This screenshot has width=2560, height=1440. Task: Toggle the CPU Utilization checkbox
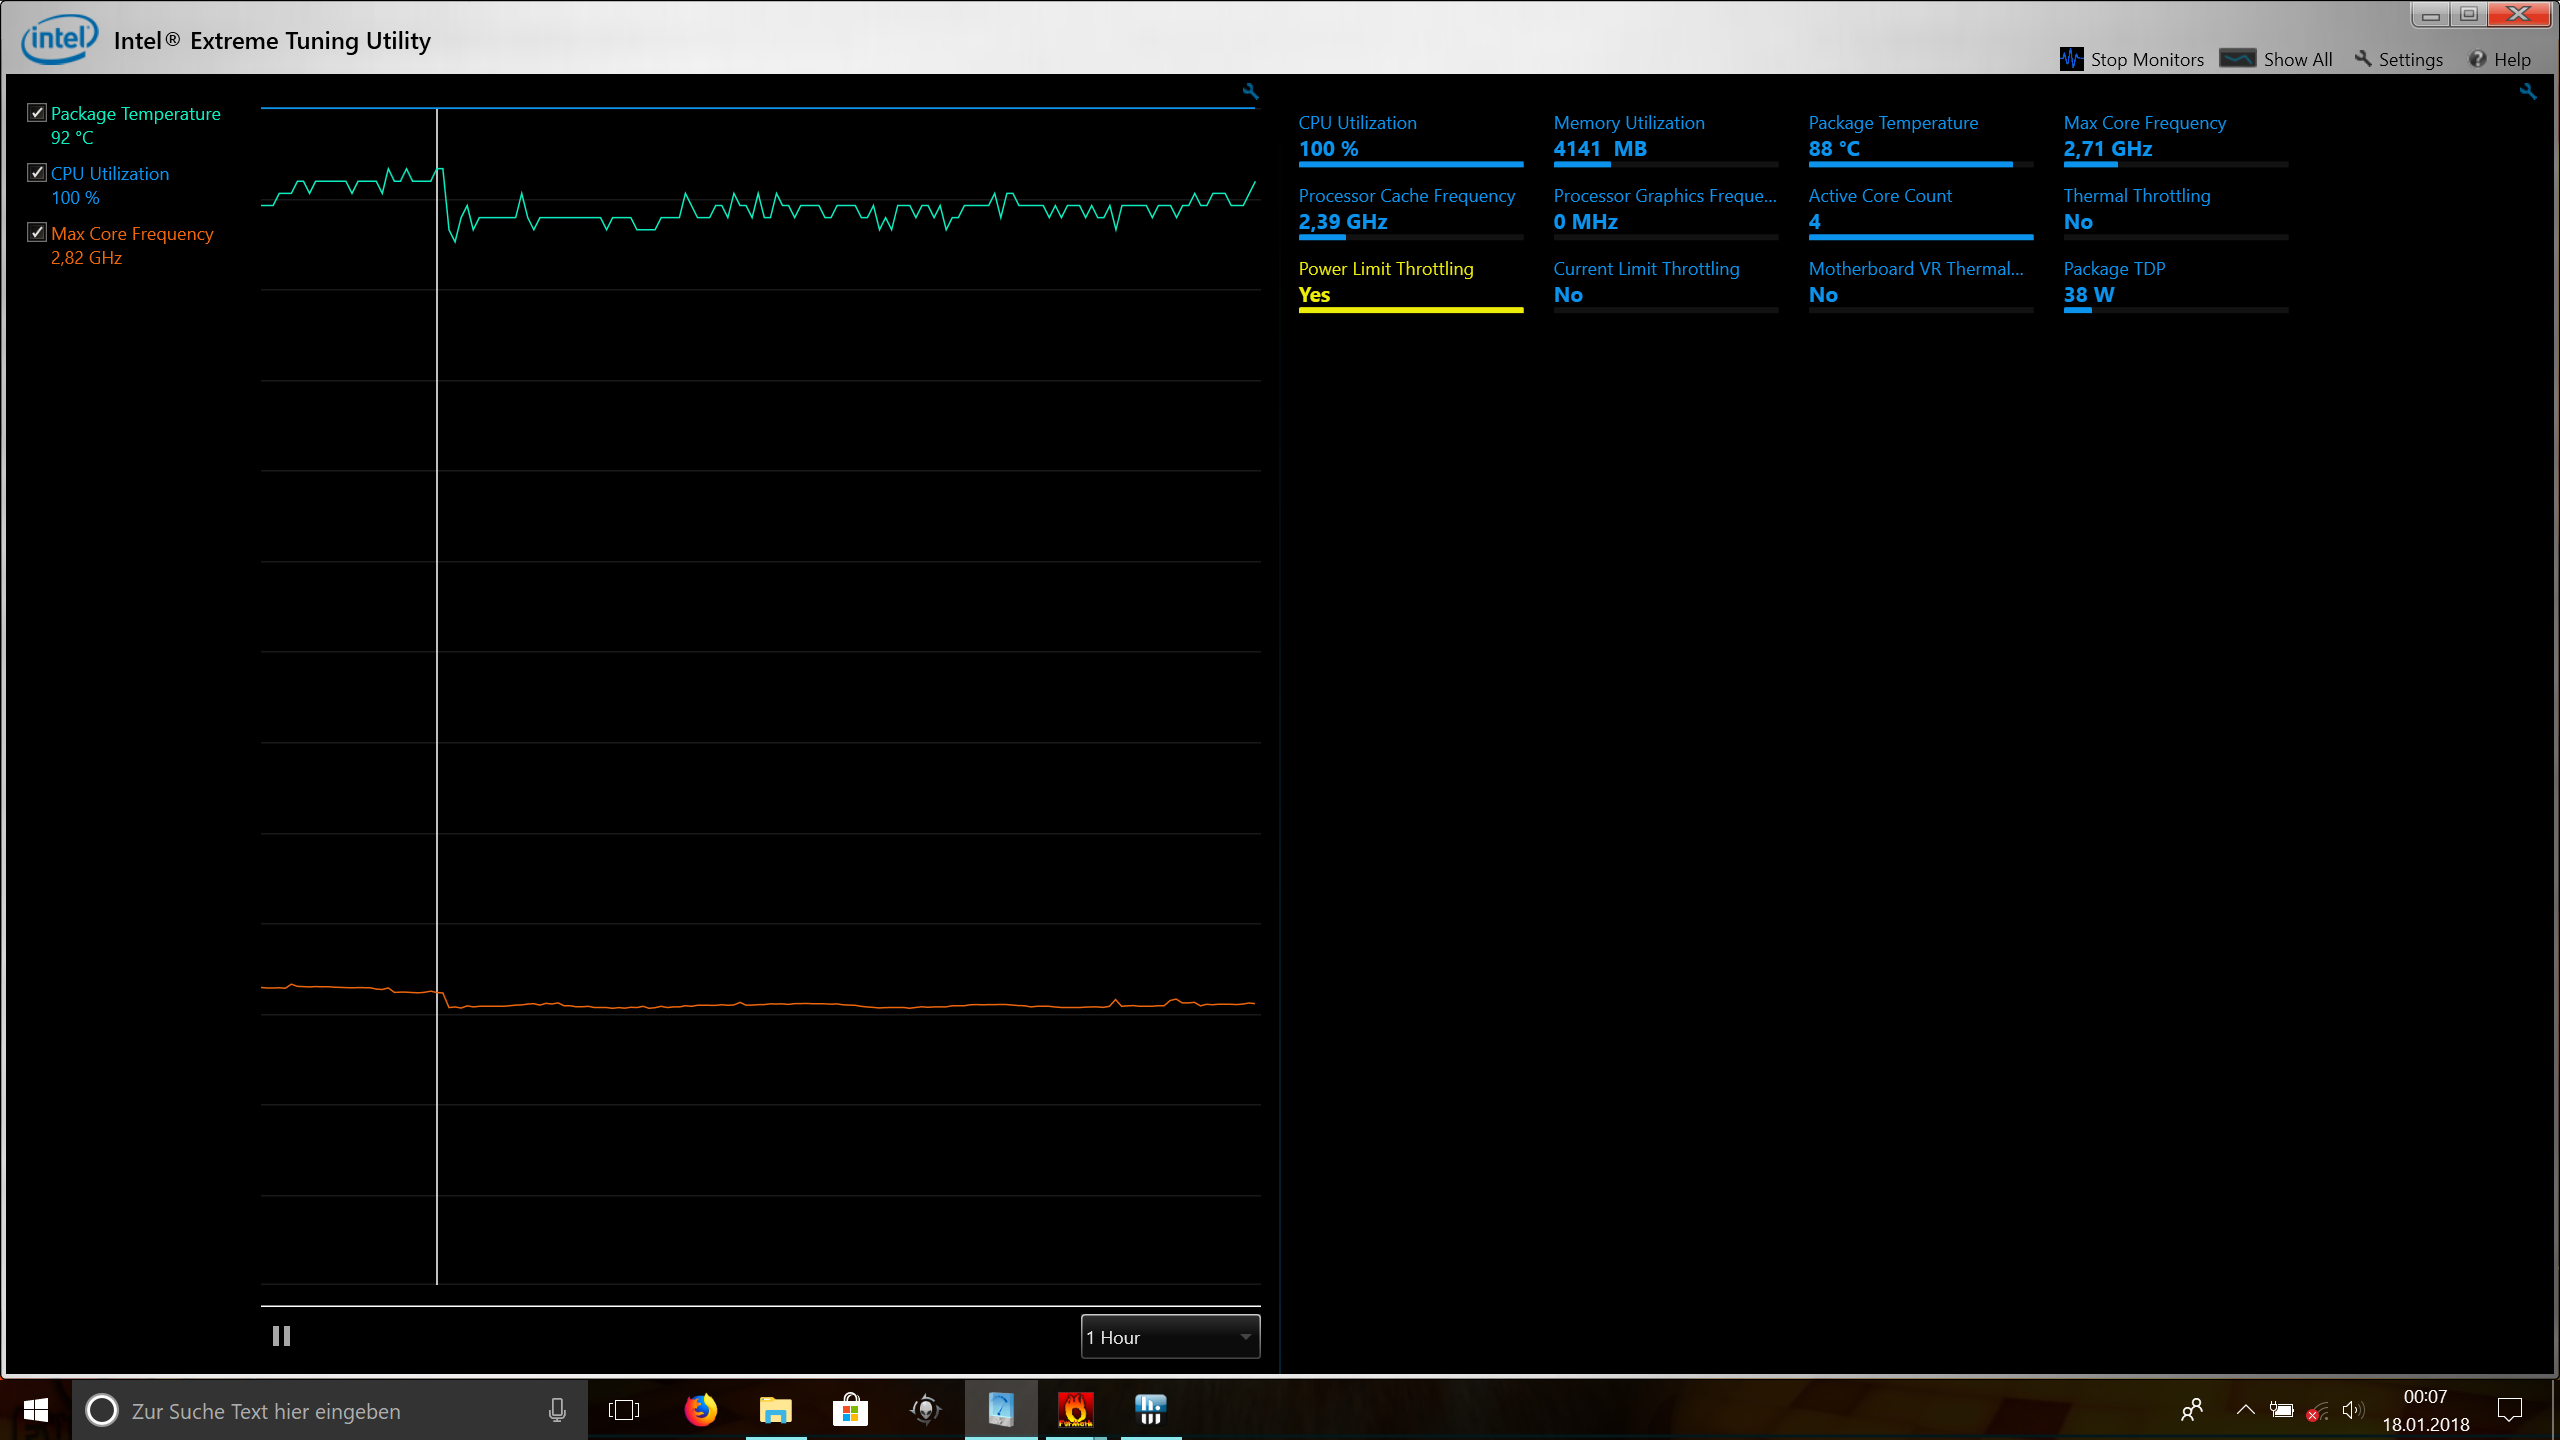point(37,173)
